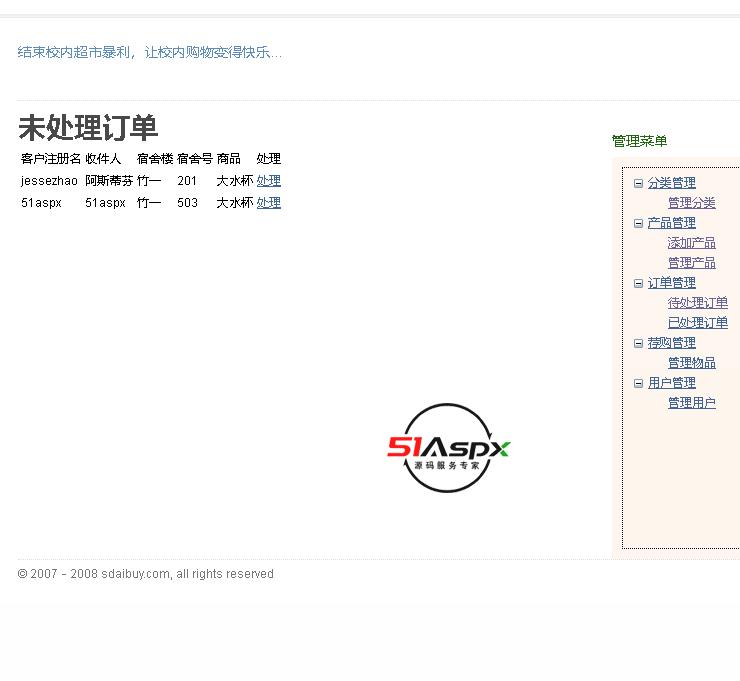View 已处理订单 processed orders
The height and width of the screenshot is (681, 740).
(697, 323)
